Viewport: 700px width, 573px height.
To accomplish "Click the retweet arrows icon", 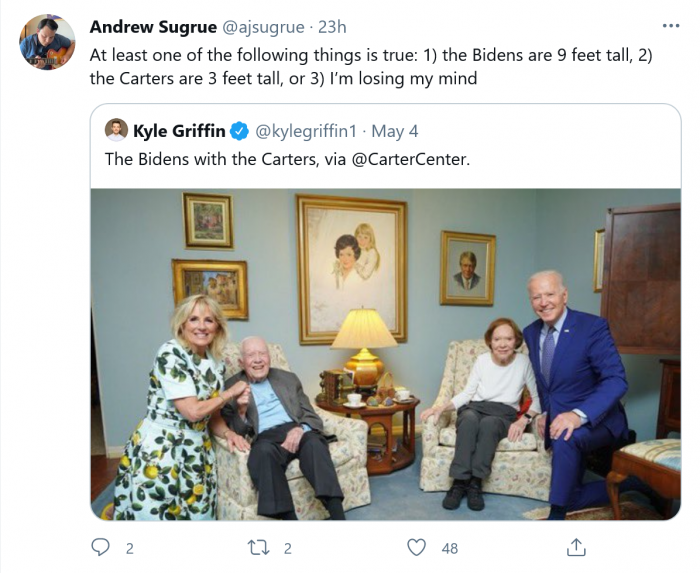I will point(258,547).
